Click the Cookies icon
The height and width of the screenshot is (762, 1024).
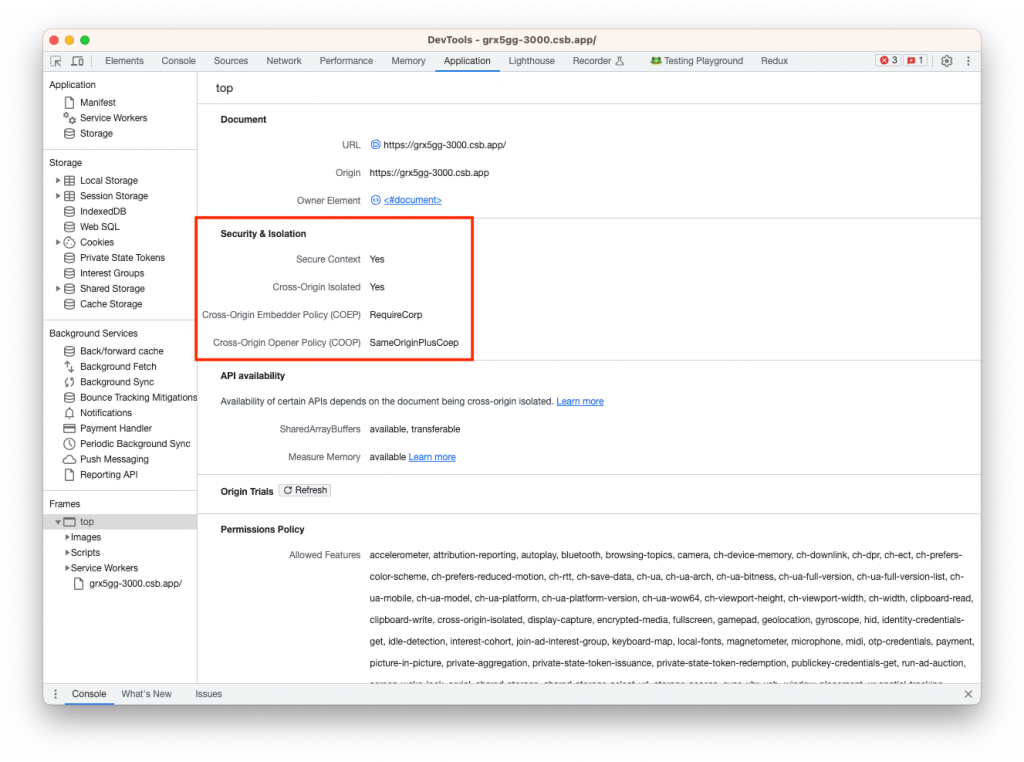point(69,242)
